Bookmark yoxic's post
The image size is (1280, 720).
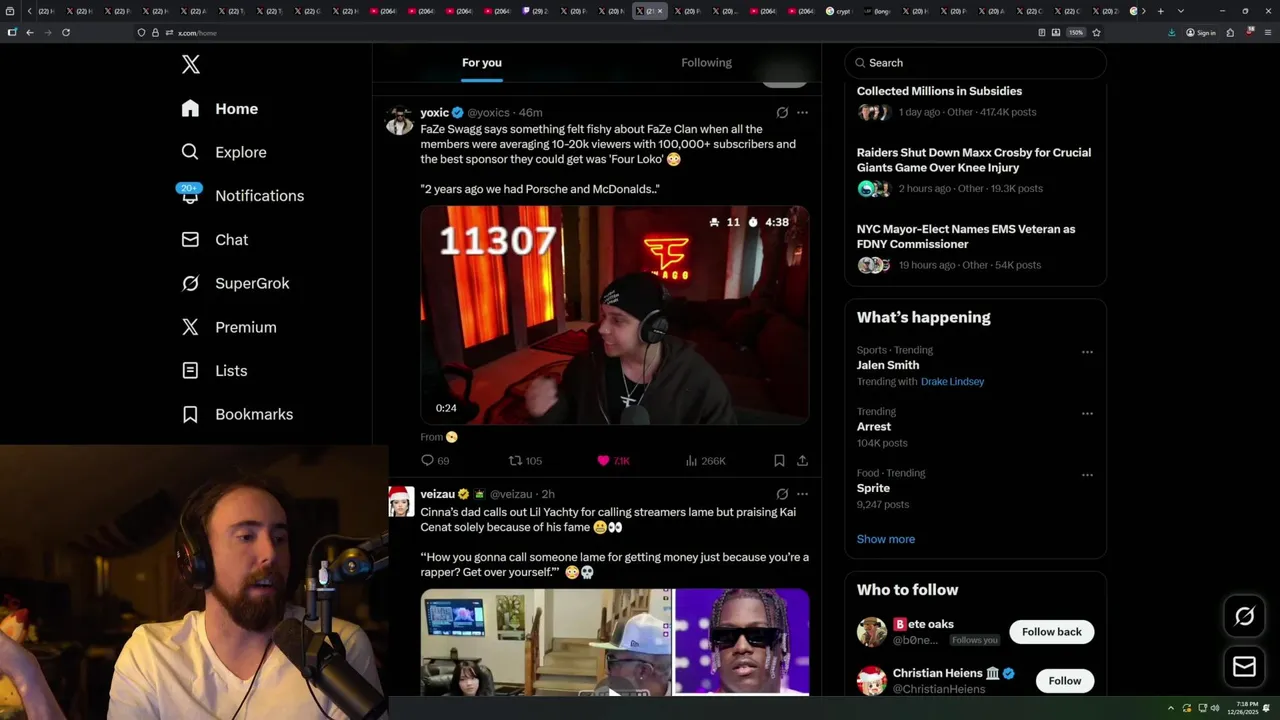pyautogui.click(x=779, y=461)
